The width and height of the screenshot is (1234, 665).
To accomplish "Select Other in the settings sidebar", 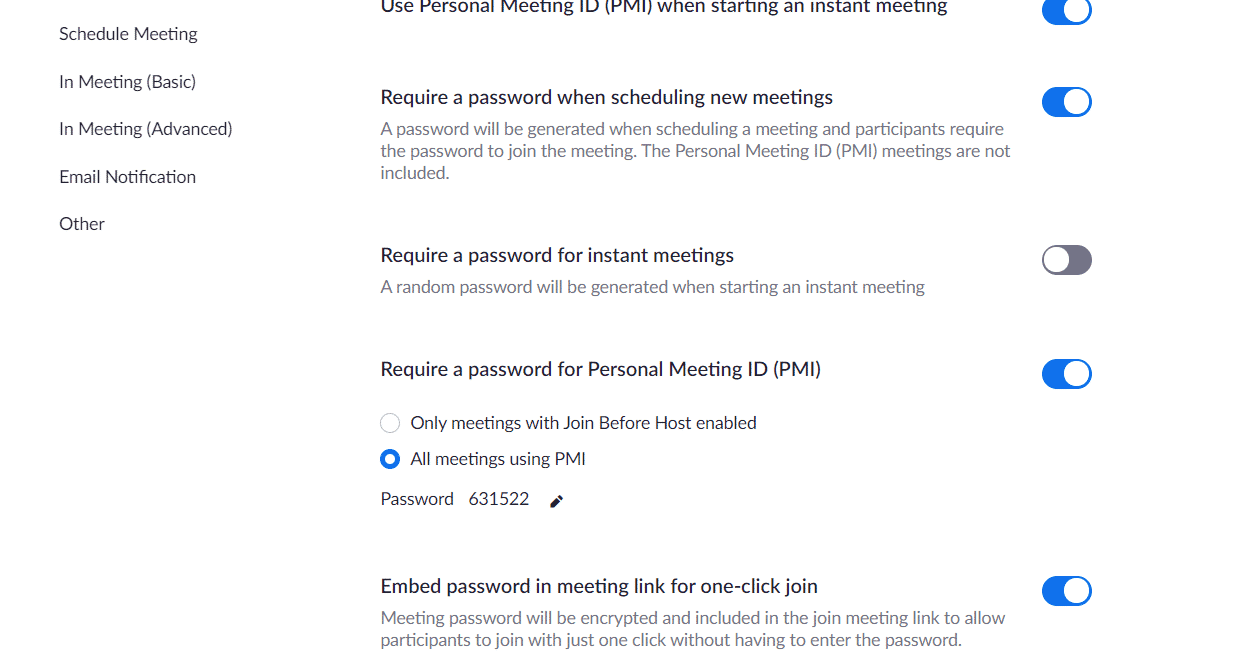I will click(x=82, y=224).
